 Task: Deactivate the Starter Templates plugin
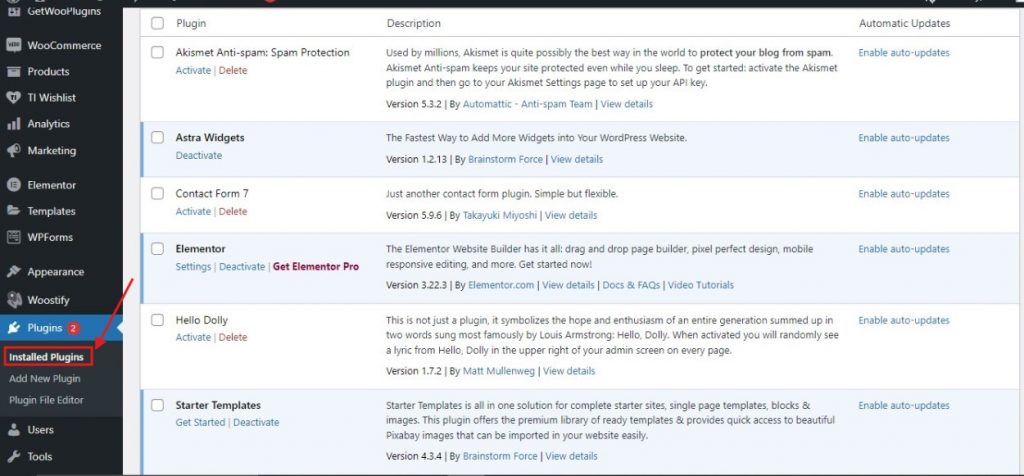pyautogui.click(x=256, y=422)
